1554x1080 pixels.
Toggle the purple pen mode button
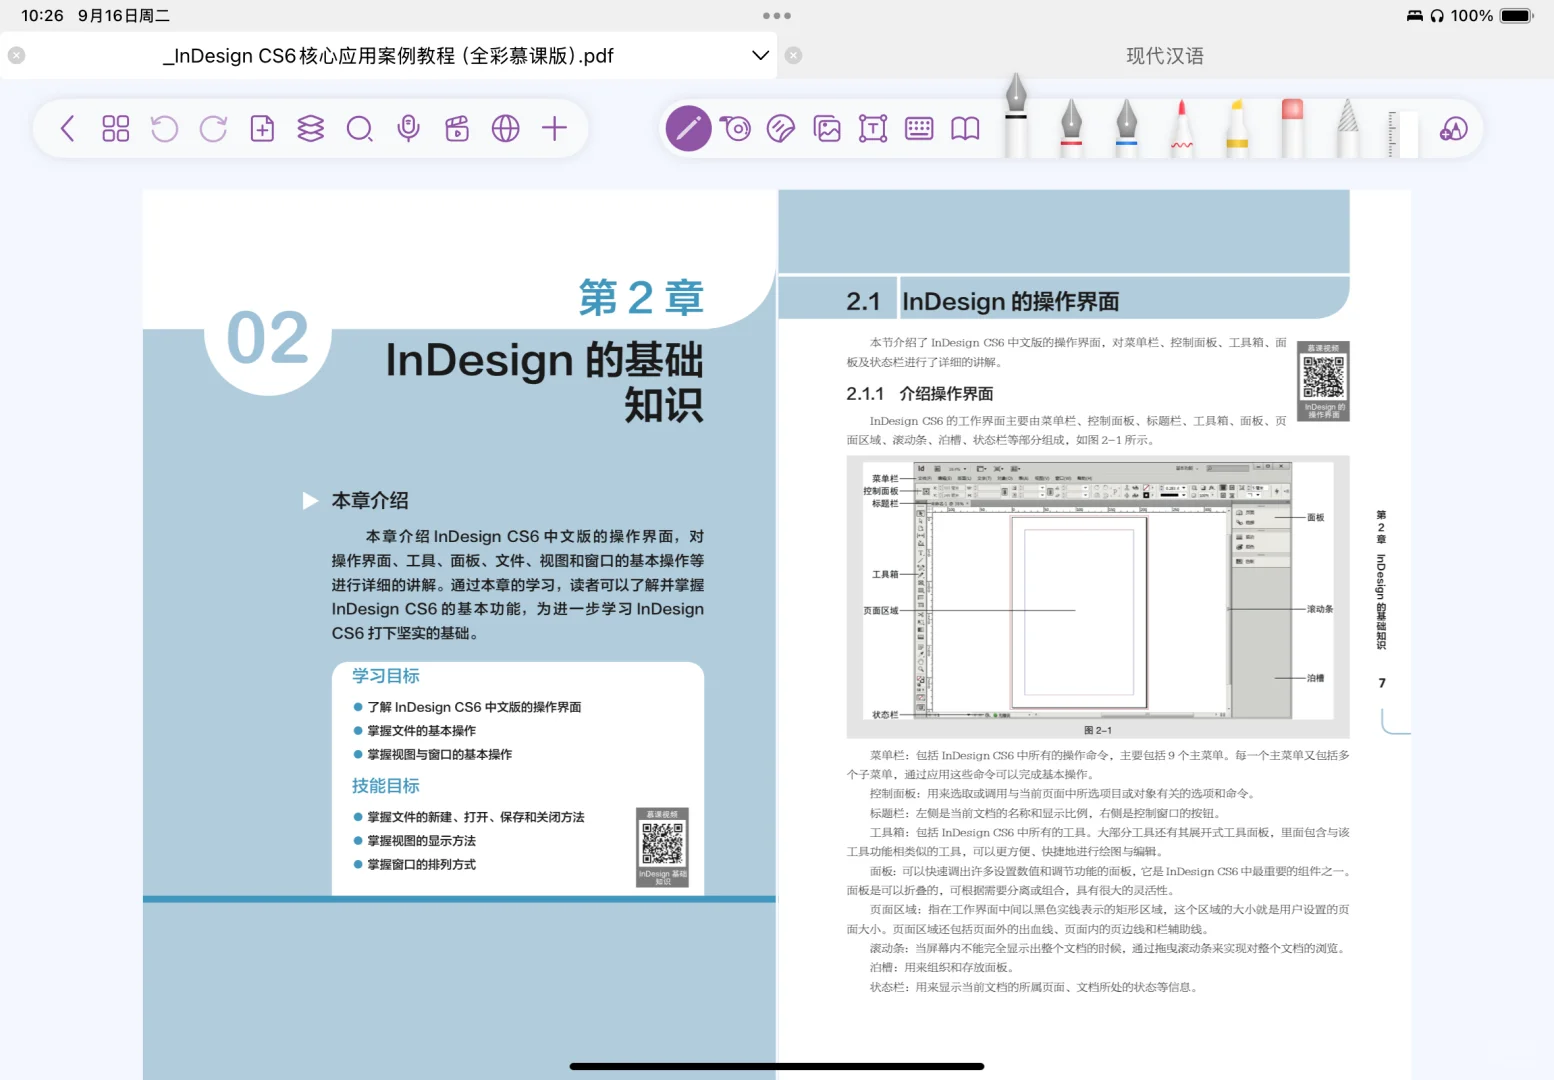tap(688, 128)
